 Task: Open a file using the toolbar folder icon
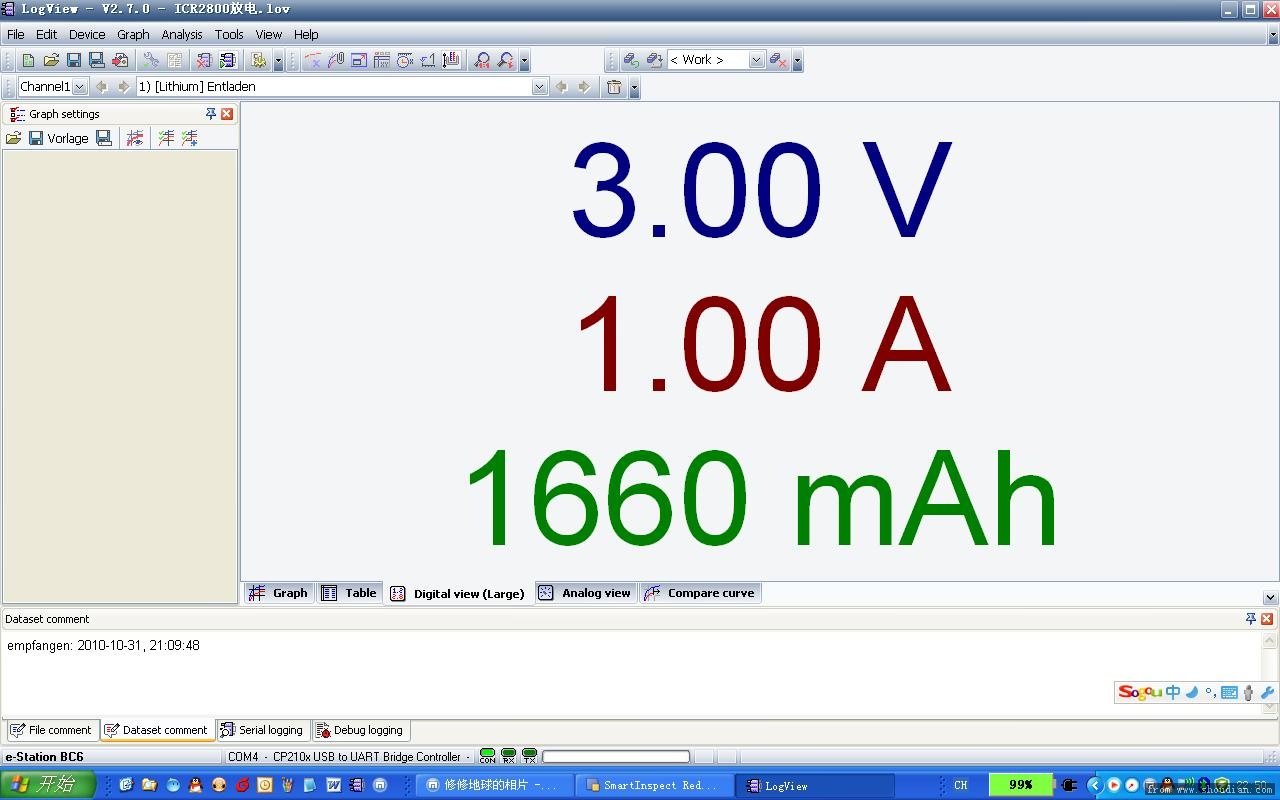pyautogui.click(x=51, y=60)
